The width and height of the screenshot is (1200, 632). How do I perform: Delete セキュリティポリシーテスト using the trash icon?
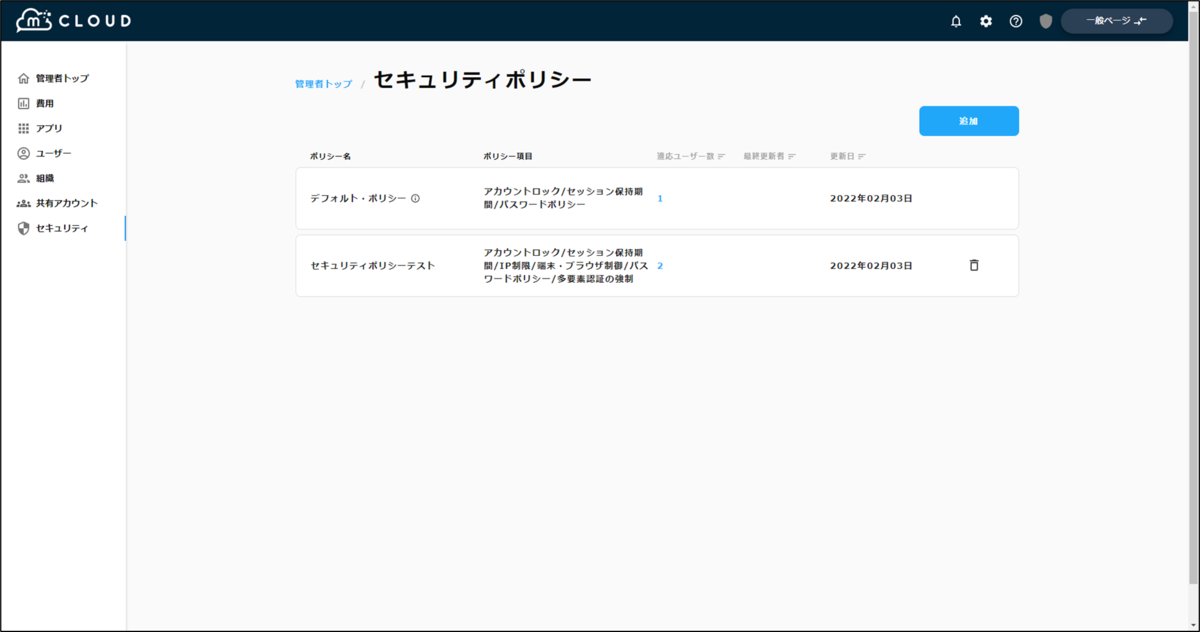pos(973,266)
